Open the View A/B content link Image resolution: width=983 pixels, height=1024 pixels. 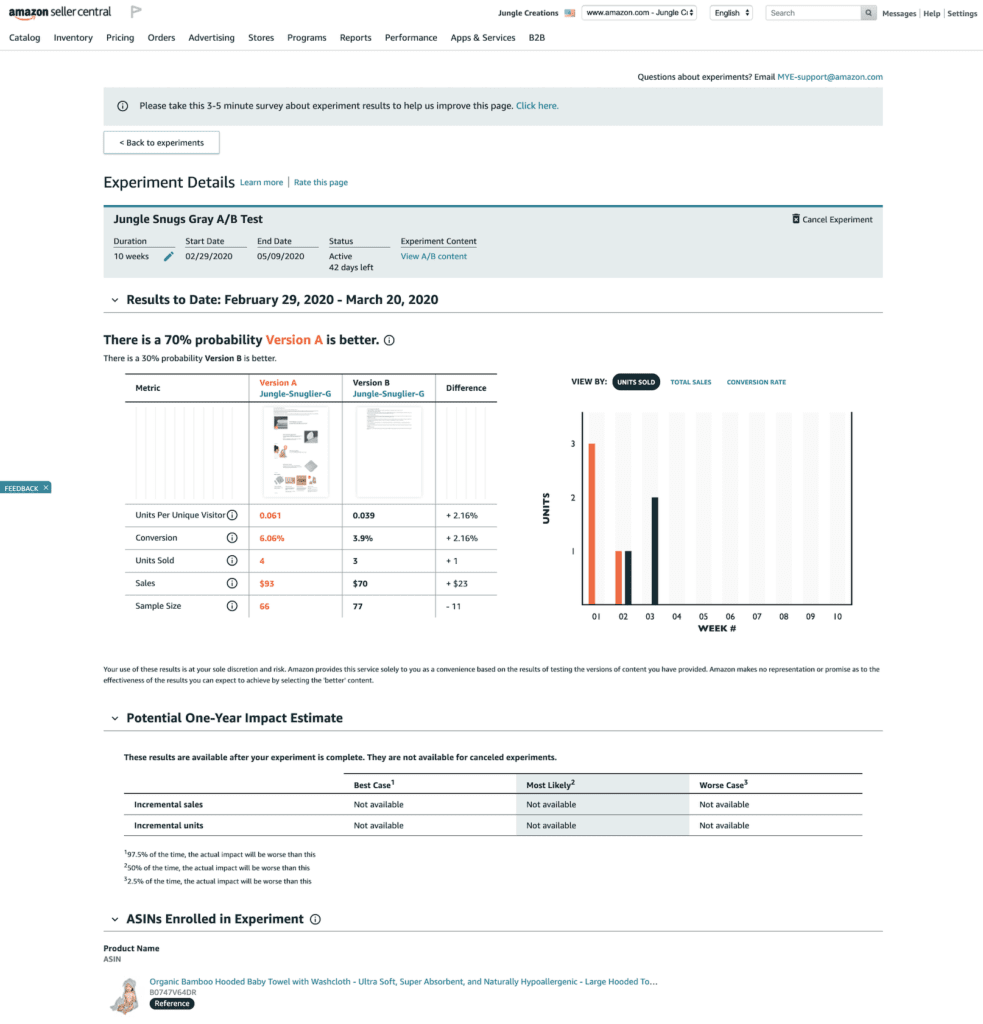click(433, 256)
